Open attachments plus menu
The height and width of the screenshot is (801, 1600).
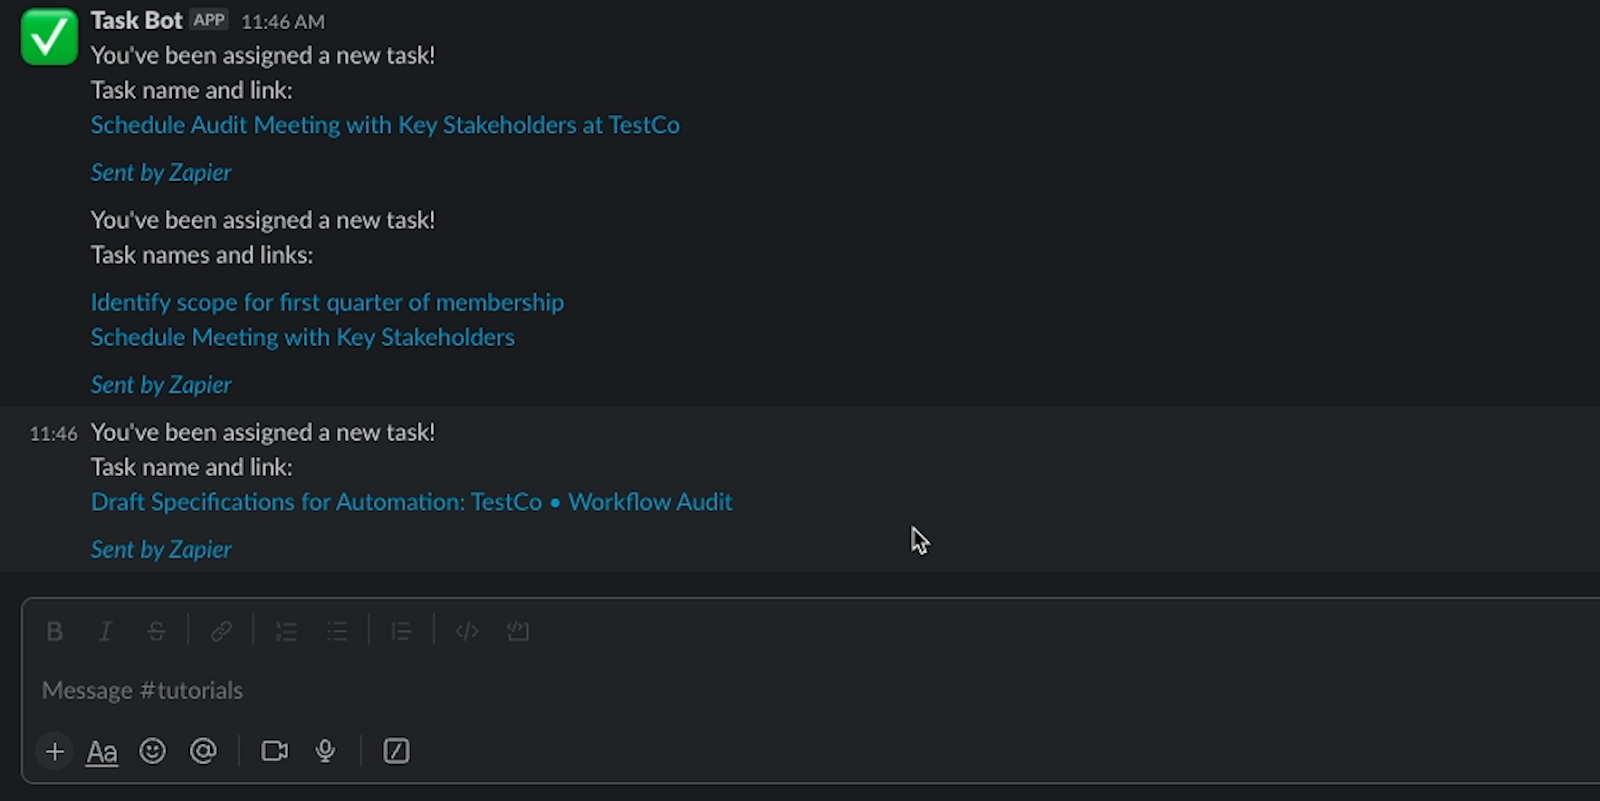coord(55,751)
